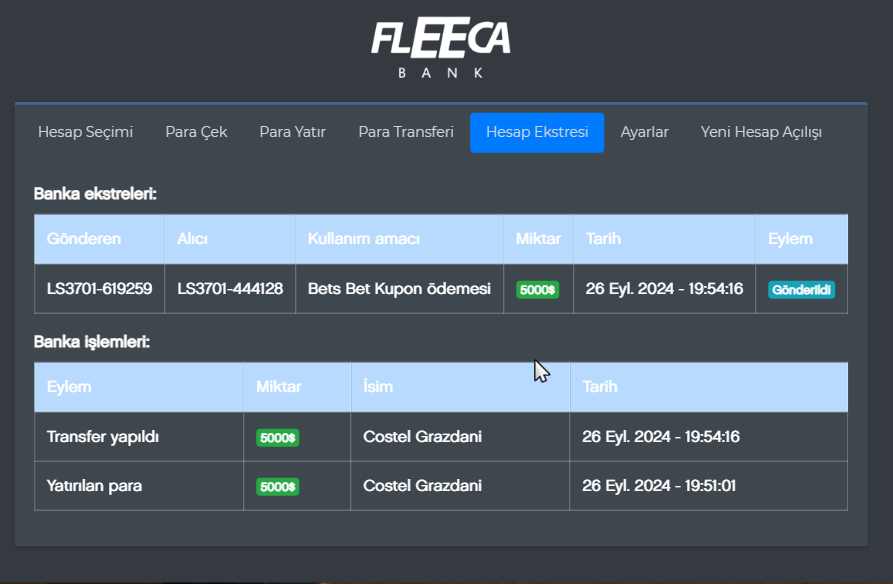The width and height of the screenshot is (893, 584).
Task: Click the Bets Bet Kupon ödemesi entry
Action: coord(399,289)
